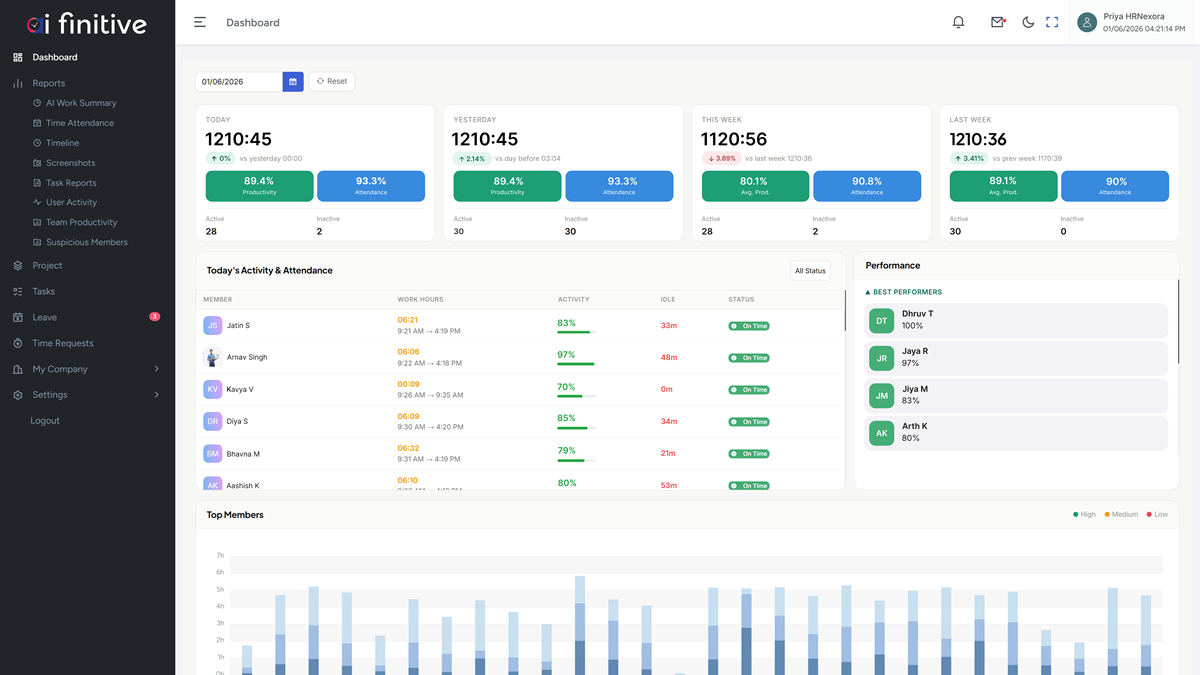Open the calendar picker next to the date

(x=293, y=81)
